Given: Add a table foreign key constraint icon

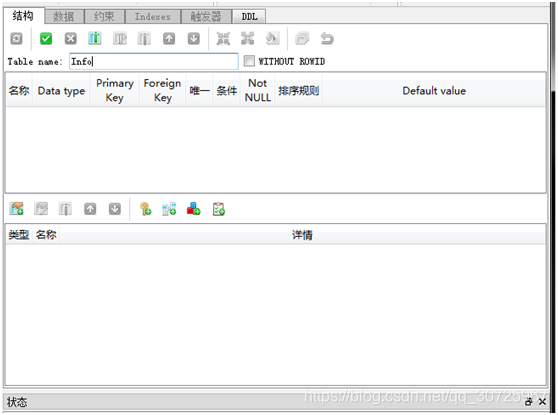Looking at the screenshot, I should [169, 209].
